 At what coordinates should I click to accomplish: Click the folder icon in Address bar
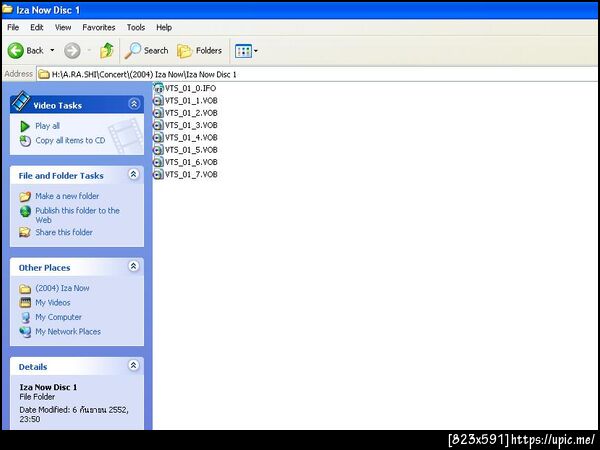tap(44, 74)
